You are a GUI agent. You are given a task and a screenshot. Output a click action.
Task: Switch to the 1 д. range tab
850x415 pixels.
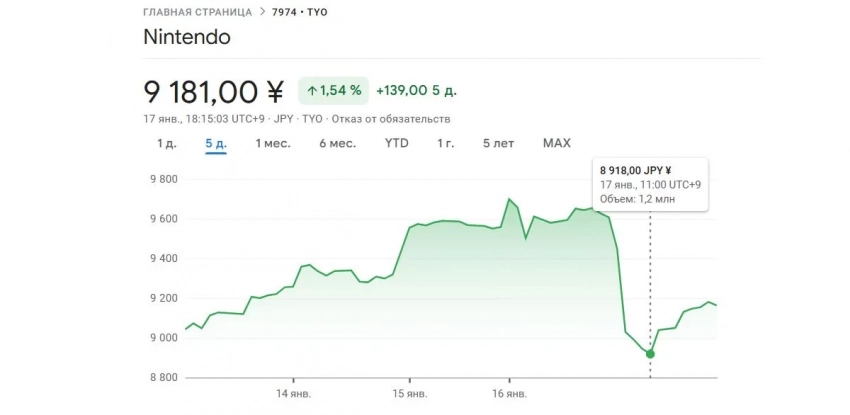click(166, 143)
